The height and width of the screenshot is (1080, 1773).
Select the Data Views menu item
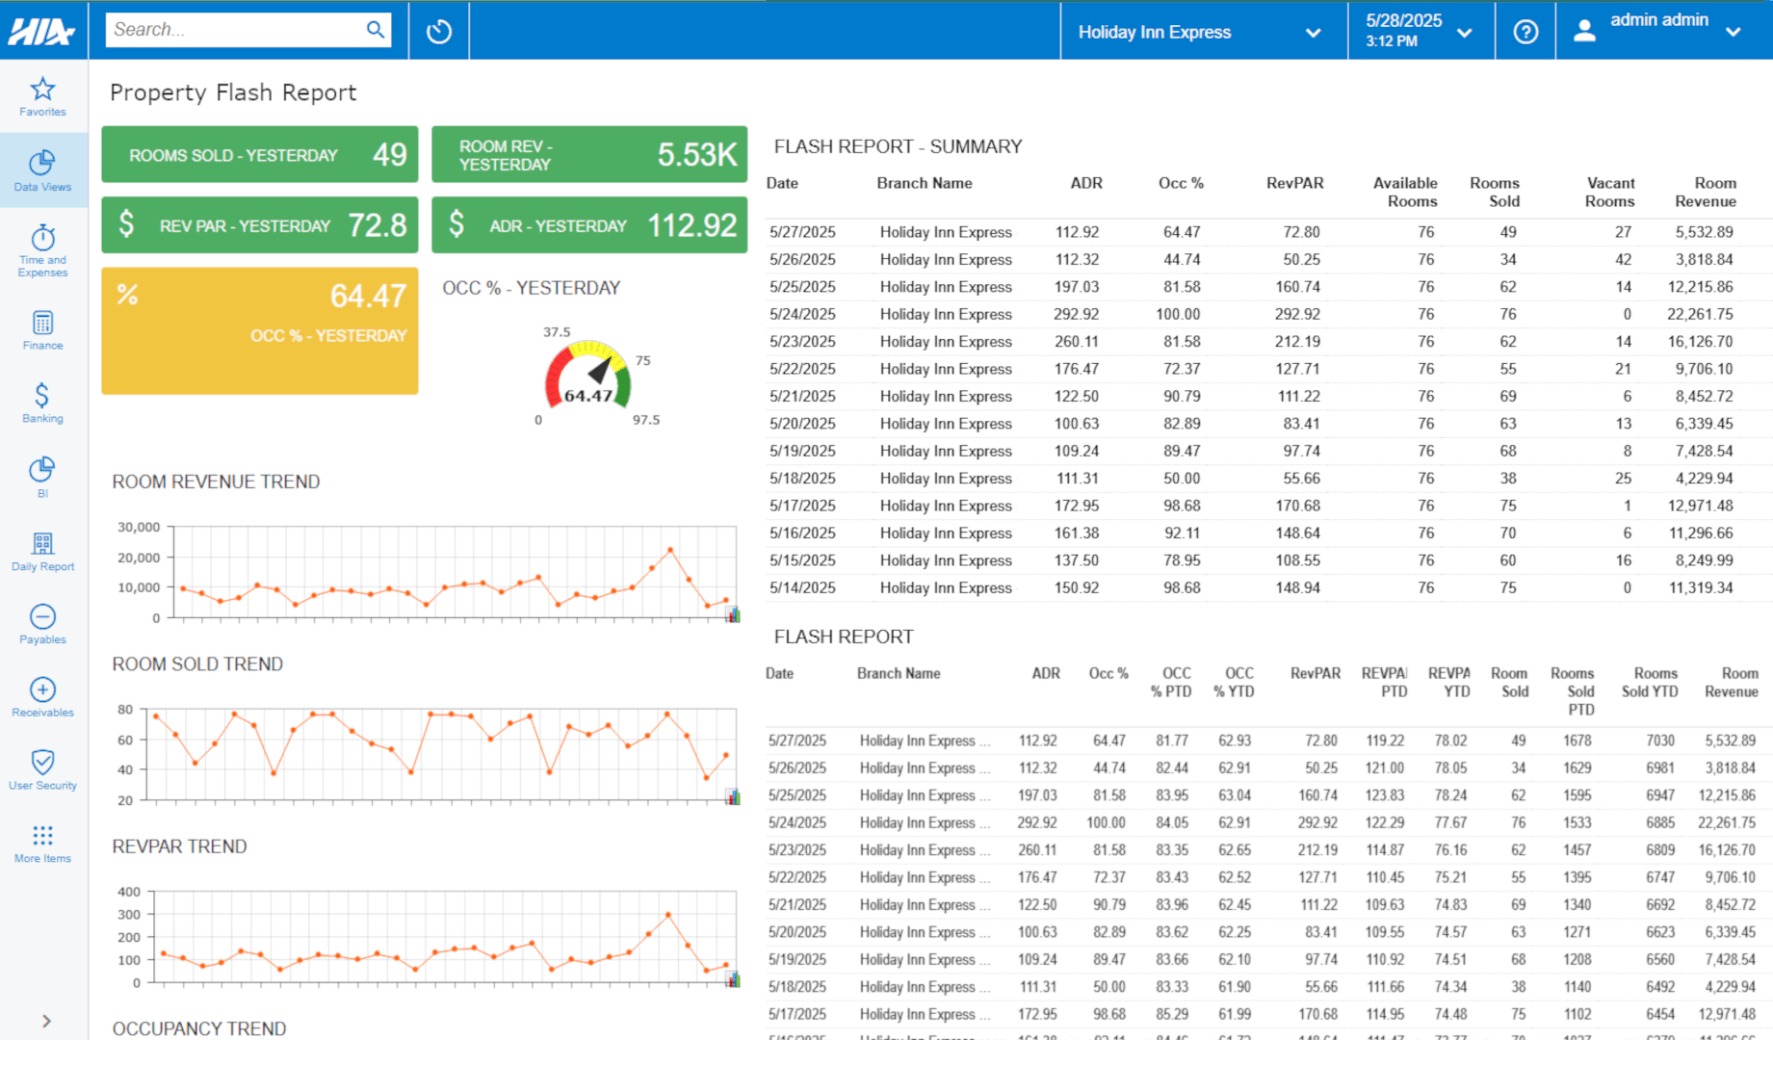coord(42,171)
